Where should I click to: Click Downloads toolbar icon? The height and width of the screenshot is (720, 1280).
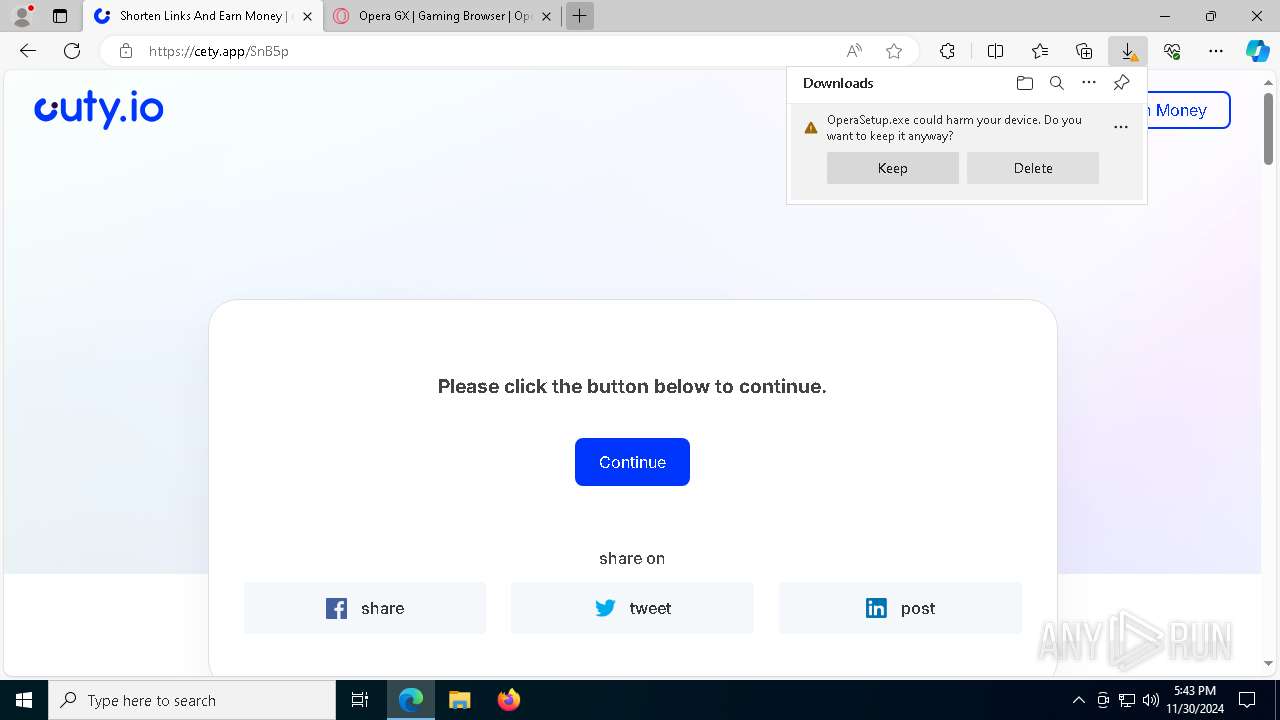click(x=1128, y=51)
